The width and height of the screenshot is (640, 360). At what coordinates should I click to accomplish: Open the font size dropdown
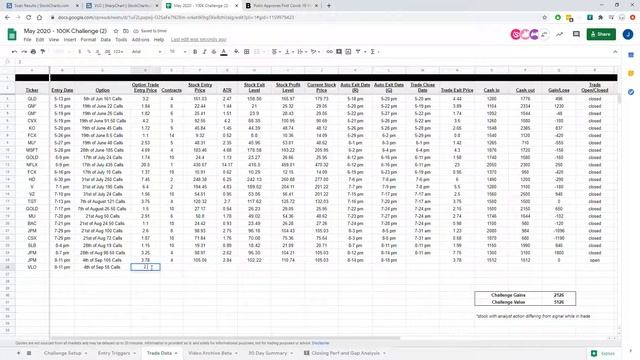pos(178,52)
